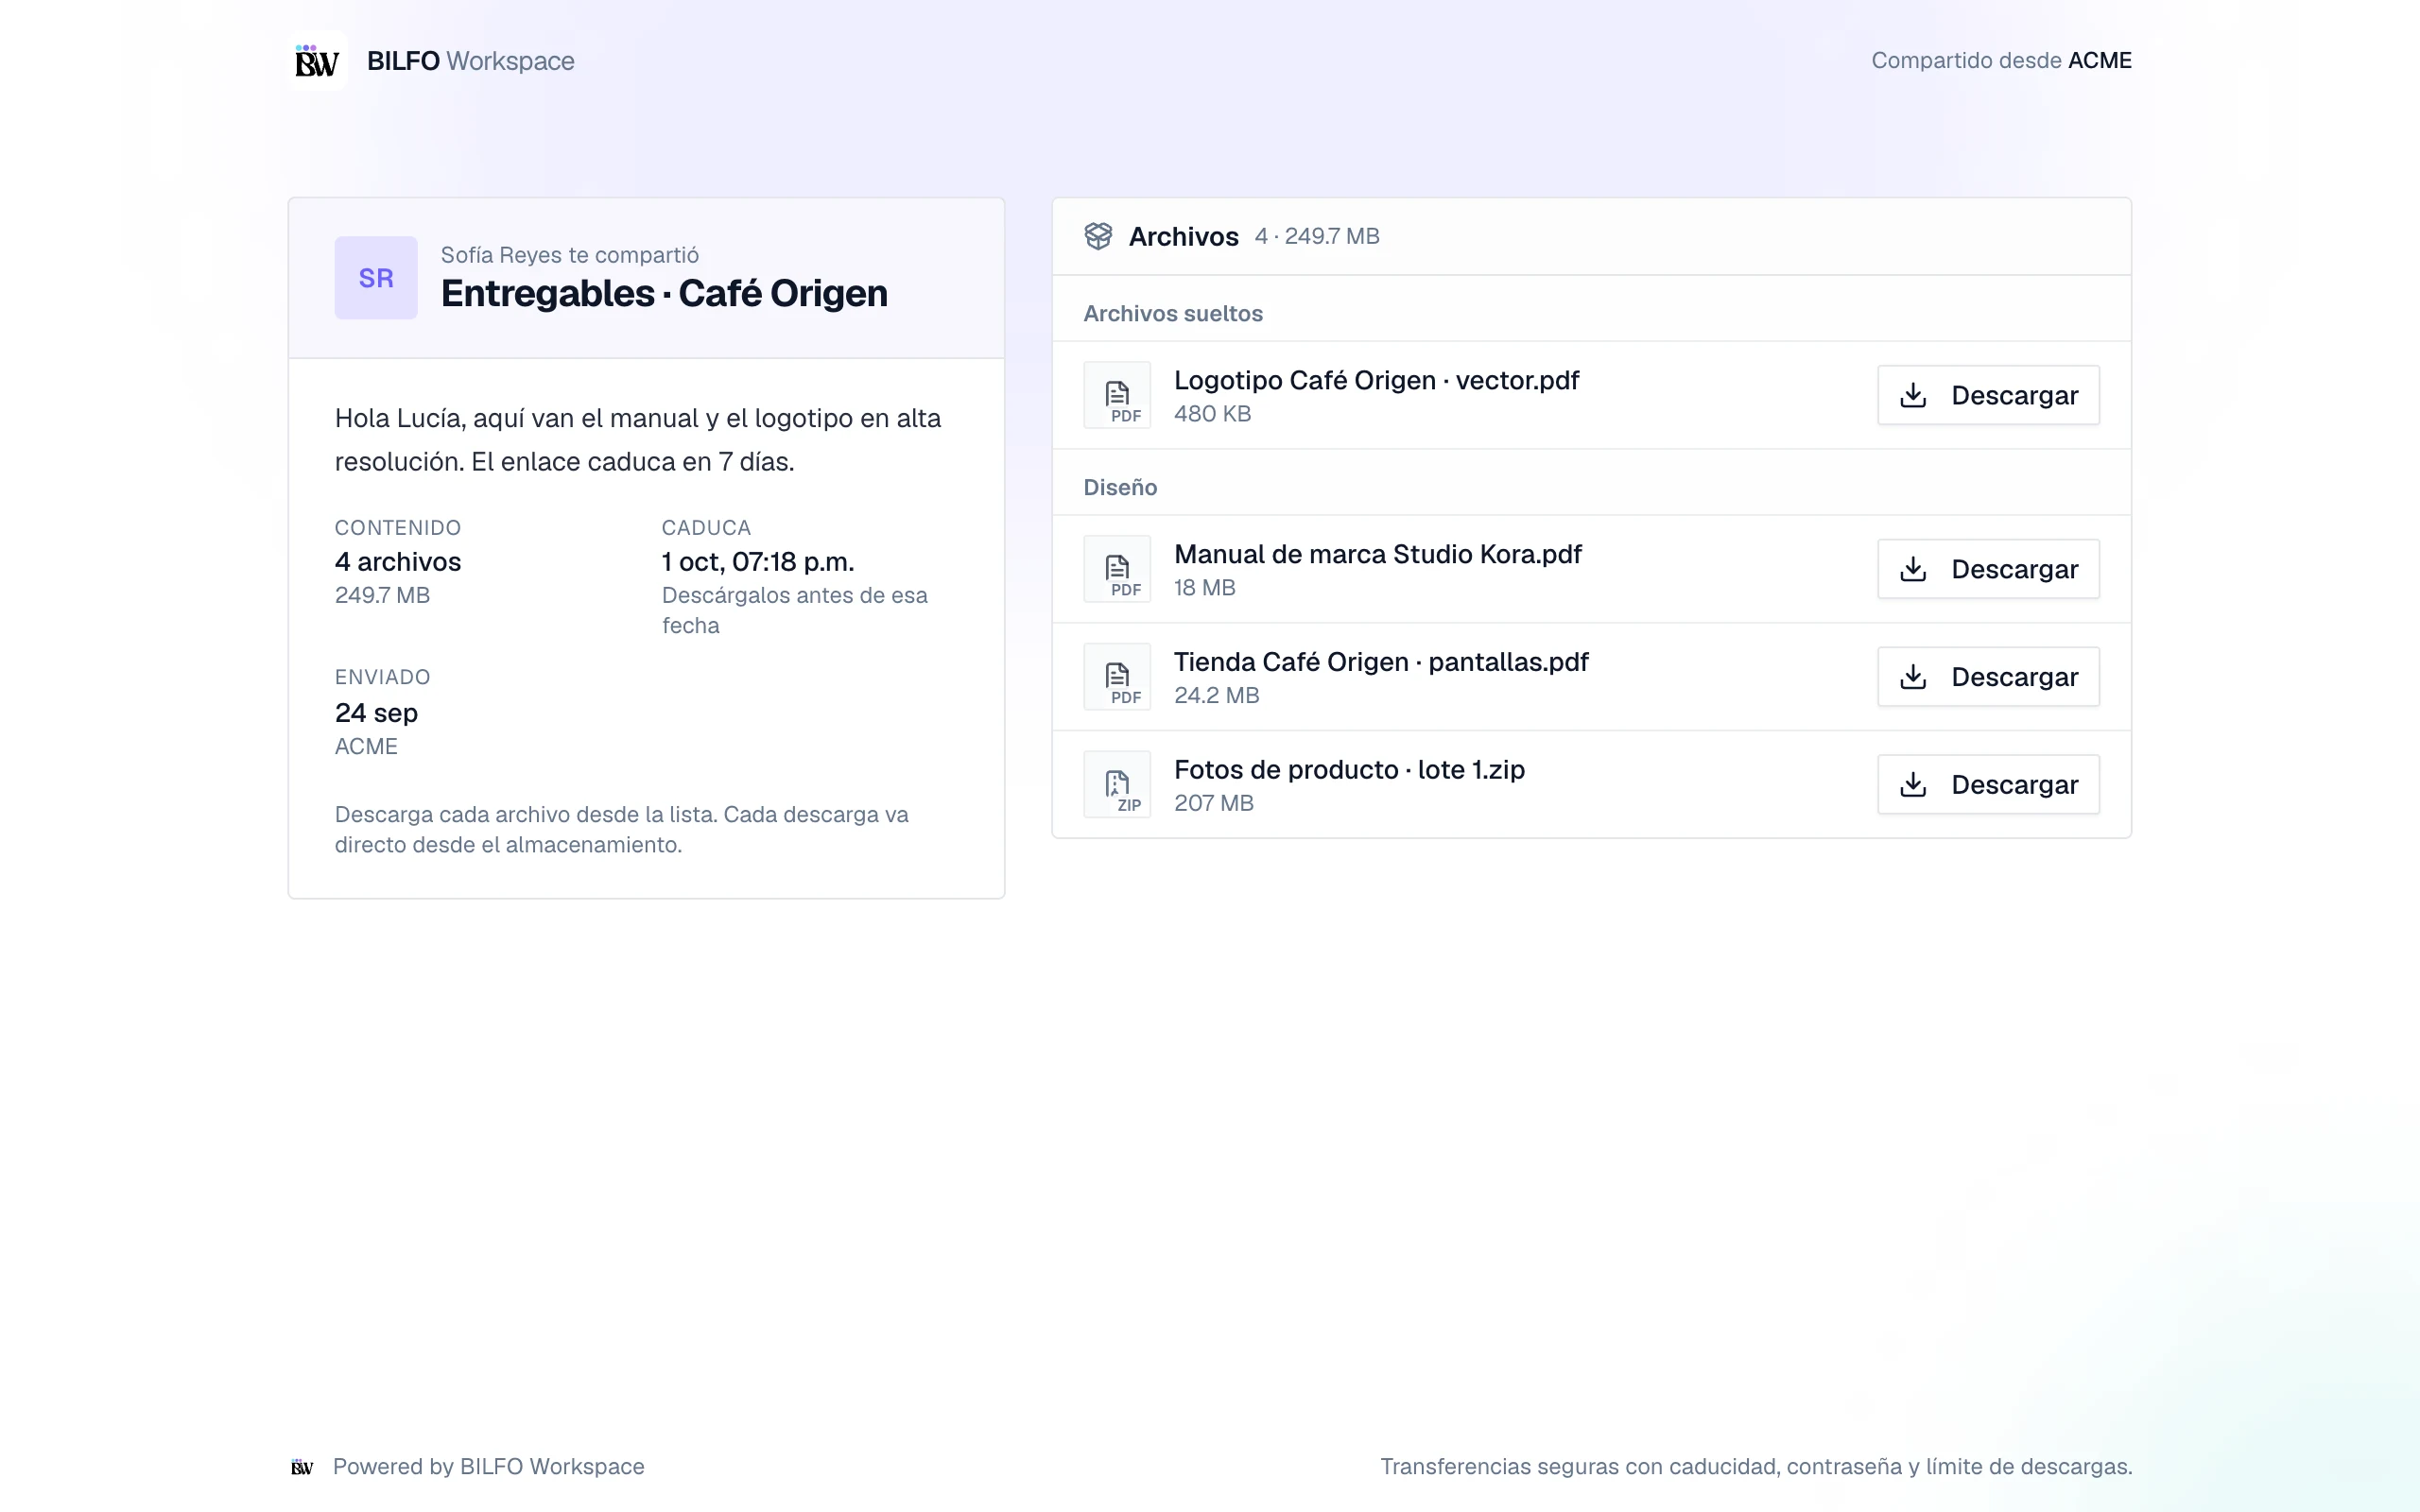This screenshot has width=2420, height=1512.
Task: Click the 480 KB file size
Action: point(1212,414)
